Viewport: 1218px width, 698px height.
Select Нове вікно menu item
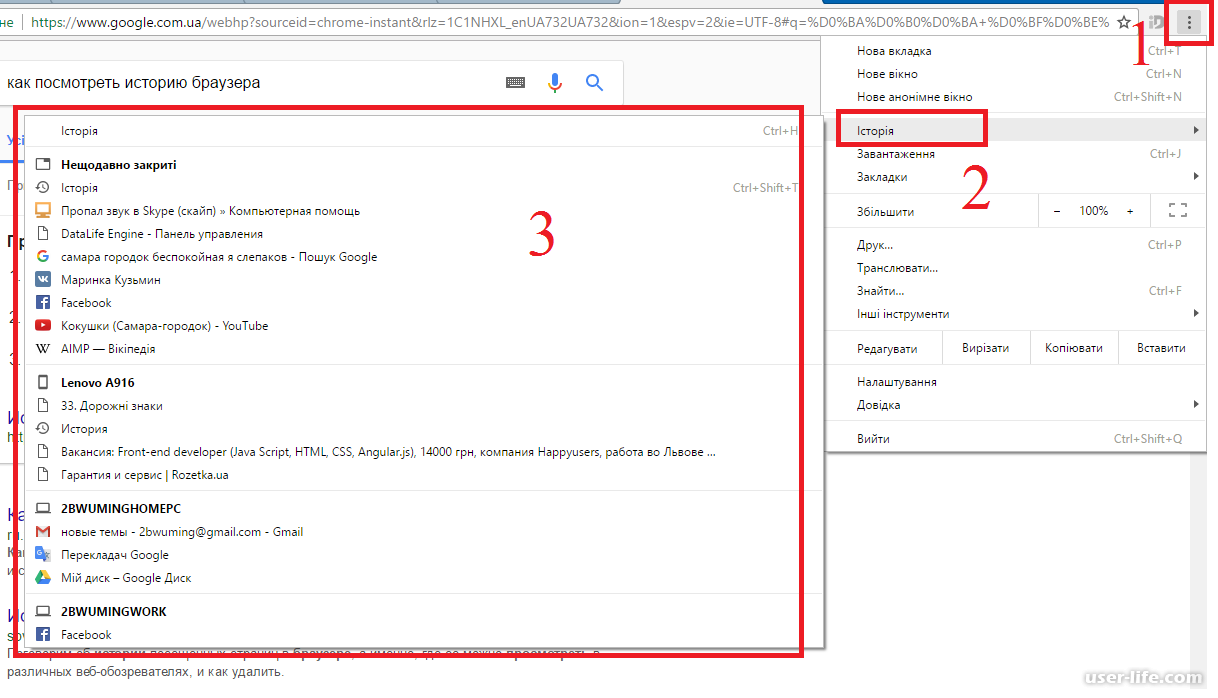1016,74
